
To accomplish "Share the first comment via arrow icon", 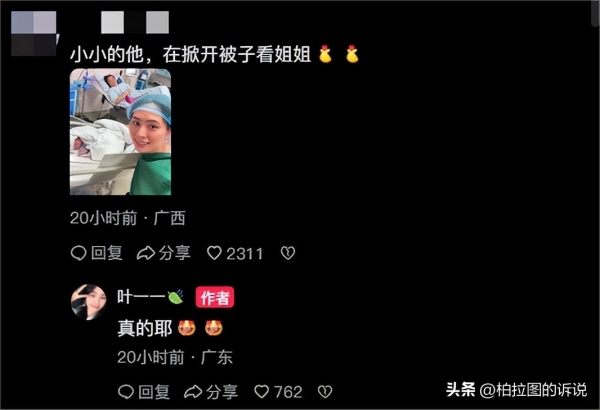I will 145,253.
